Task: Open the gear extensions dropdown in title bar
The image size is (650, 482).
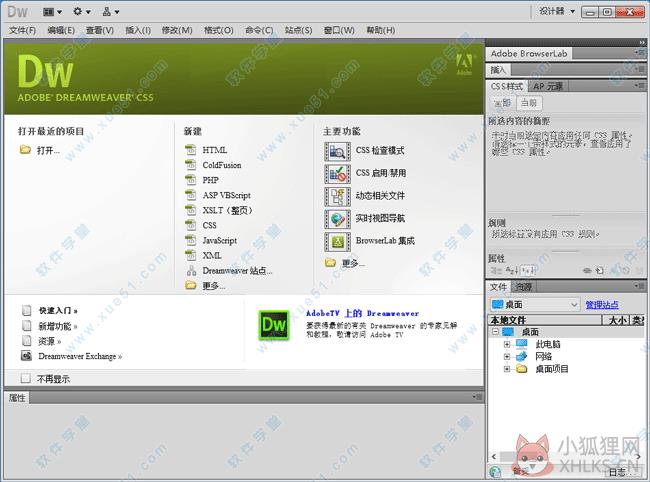Action: click(x=81, y=12)
